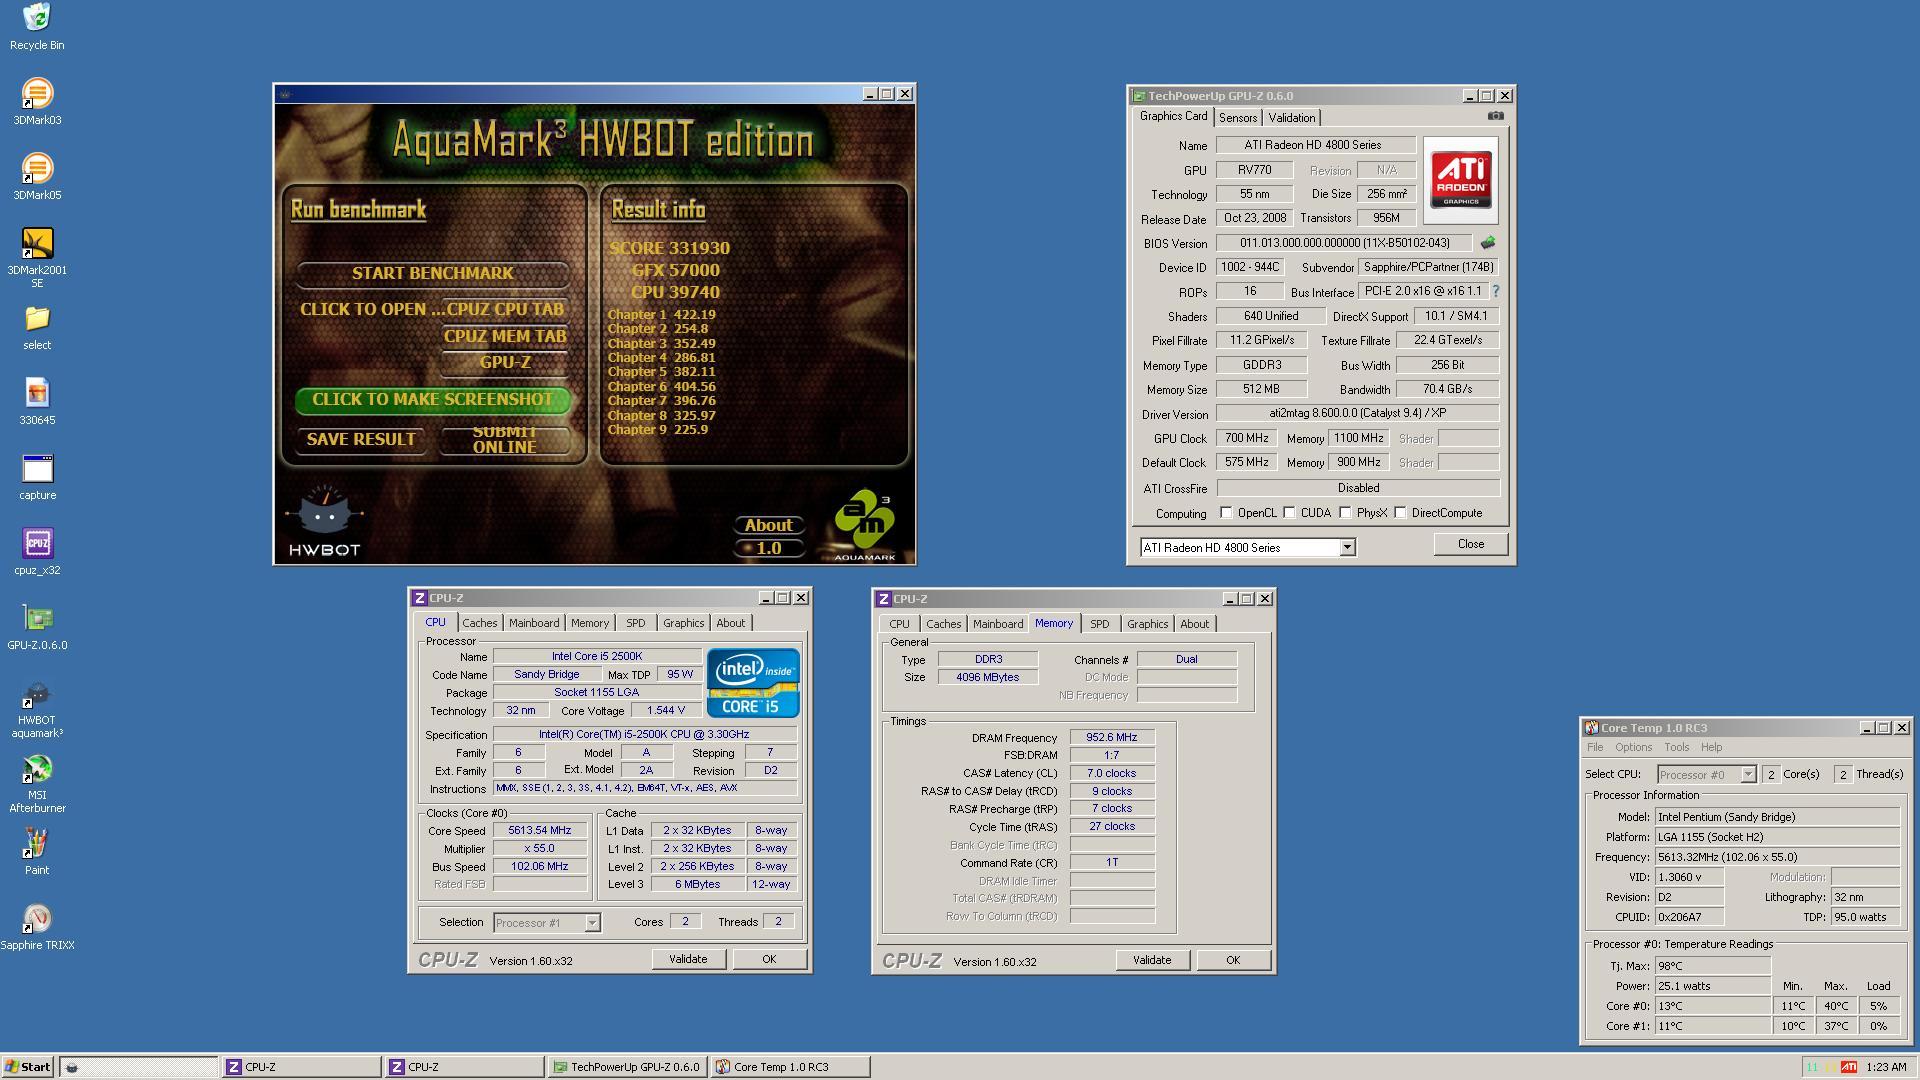Click CPUZ CPU TAB in AquaMark
Screen dimensions: 1920x1080
tap(505, 309)
